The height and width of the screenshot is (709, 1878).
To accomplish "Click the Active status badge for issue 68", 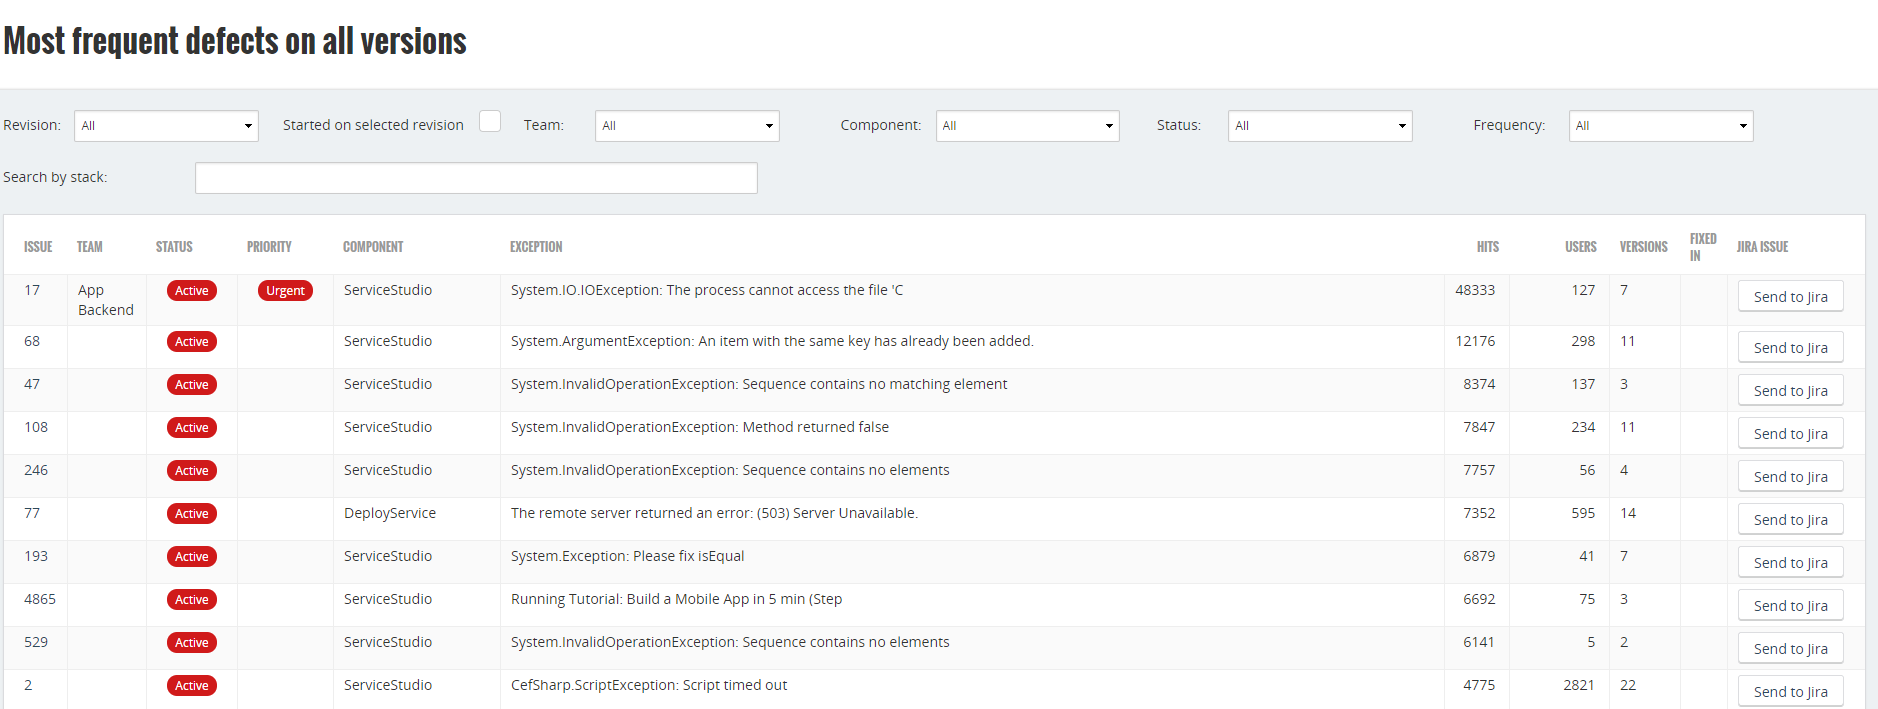I will pos(192,342).
